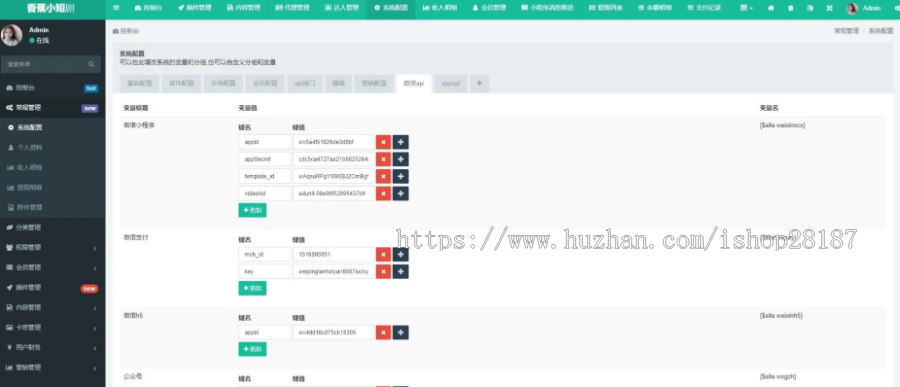The height and width of the screenshot is (387, 900).
Task: Expand 会员管理 in the sidebar
Action: point(52,268)
